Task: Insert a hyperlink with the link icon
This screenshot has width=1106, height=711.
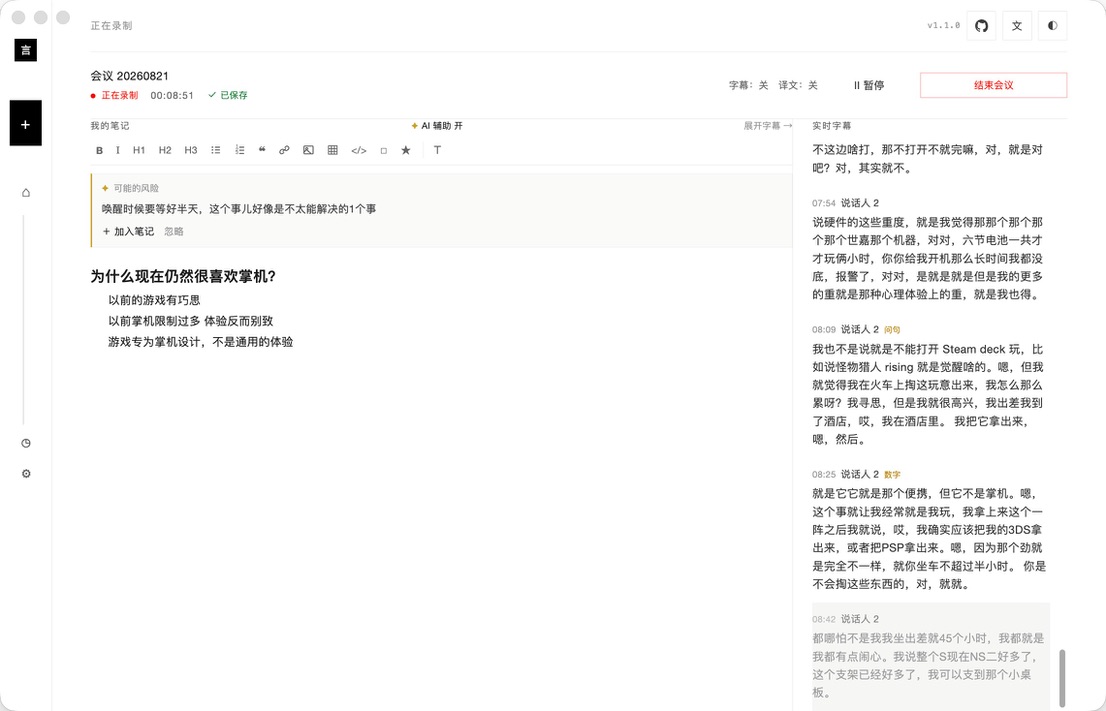Action: coord(284,150)
